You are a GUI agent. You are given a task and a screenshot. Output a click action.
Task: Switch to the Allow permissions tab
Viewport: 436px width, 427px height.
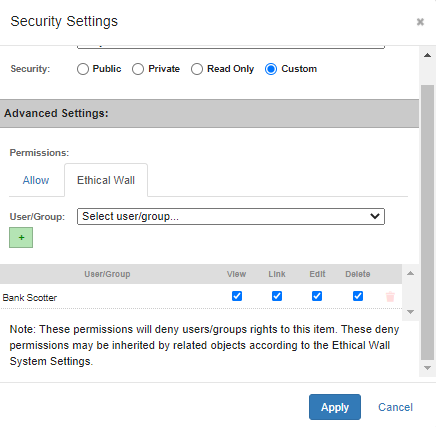[36, 180]
